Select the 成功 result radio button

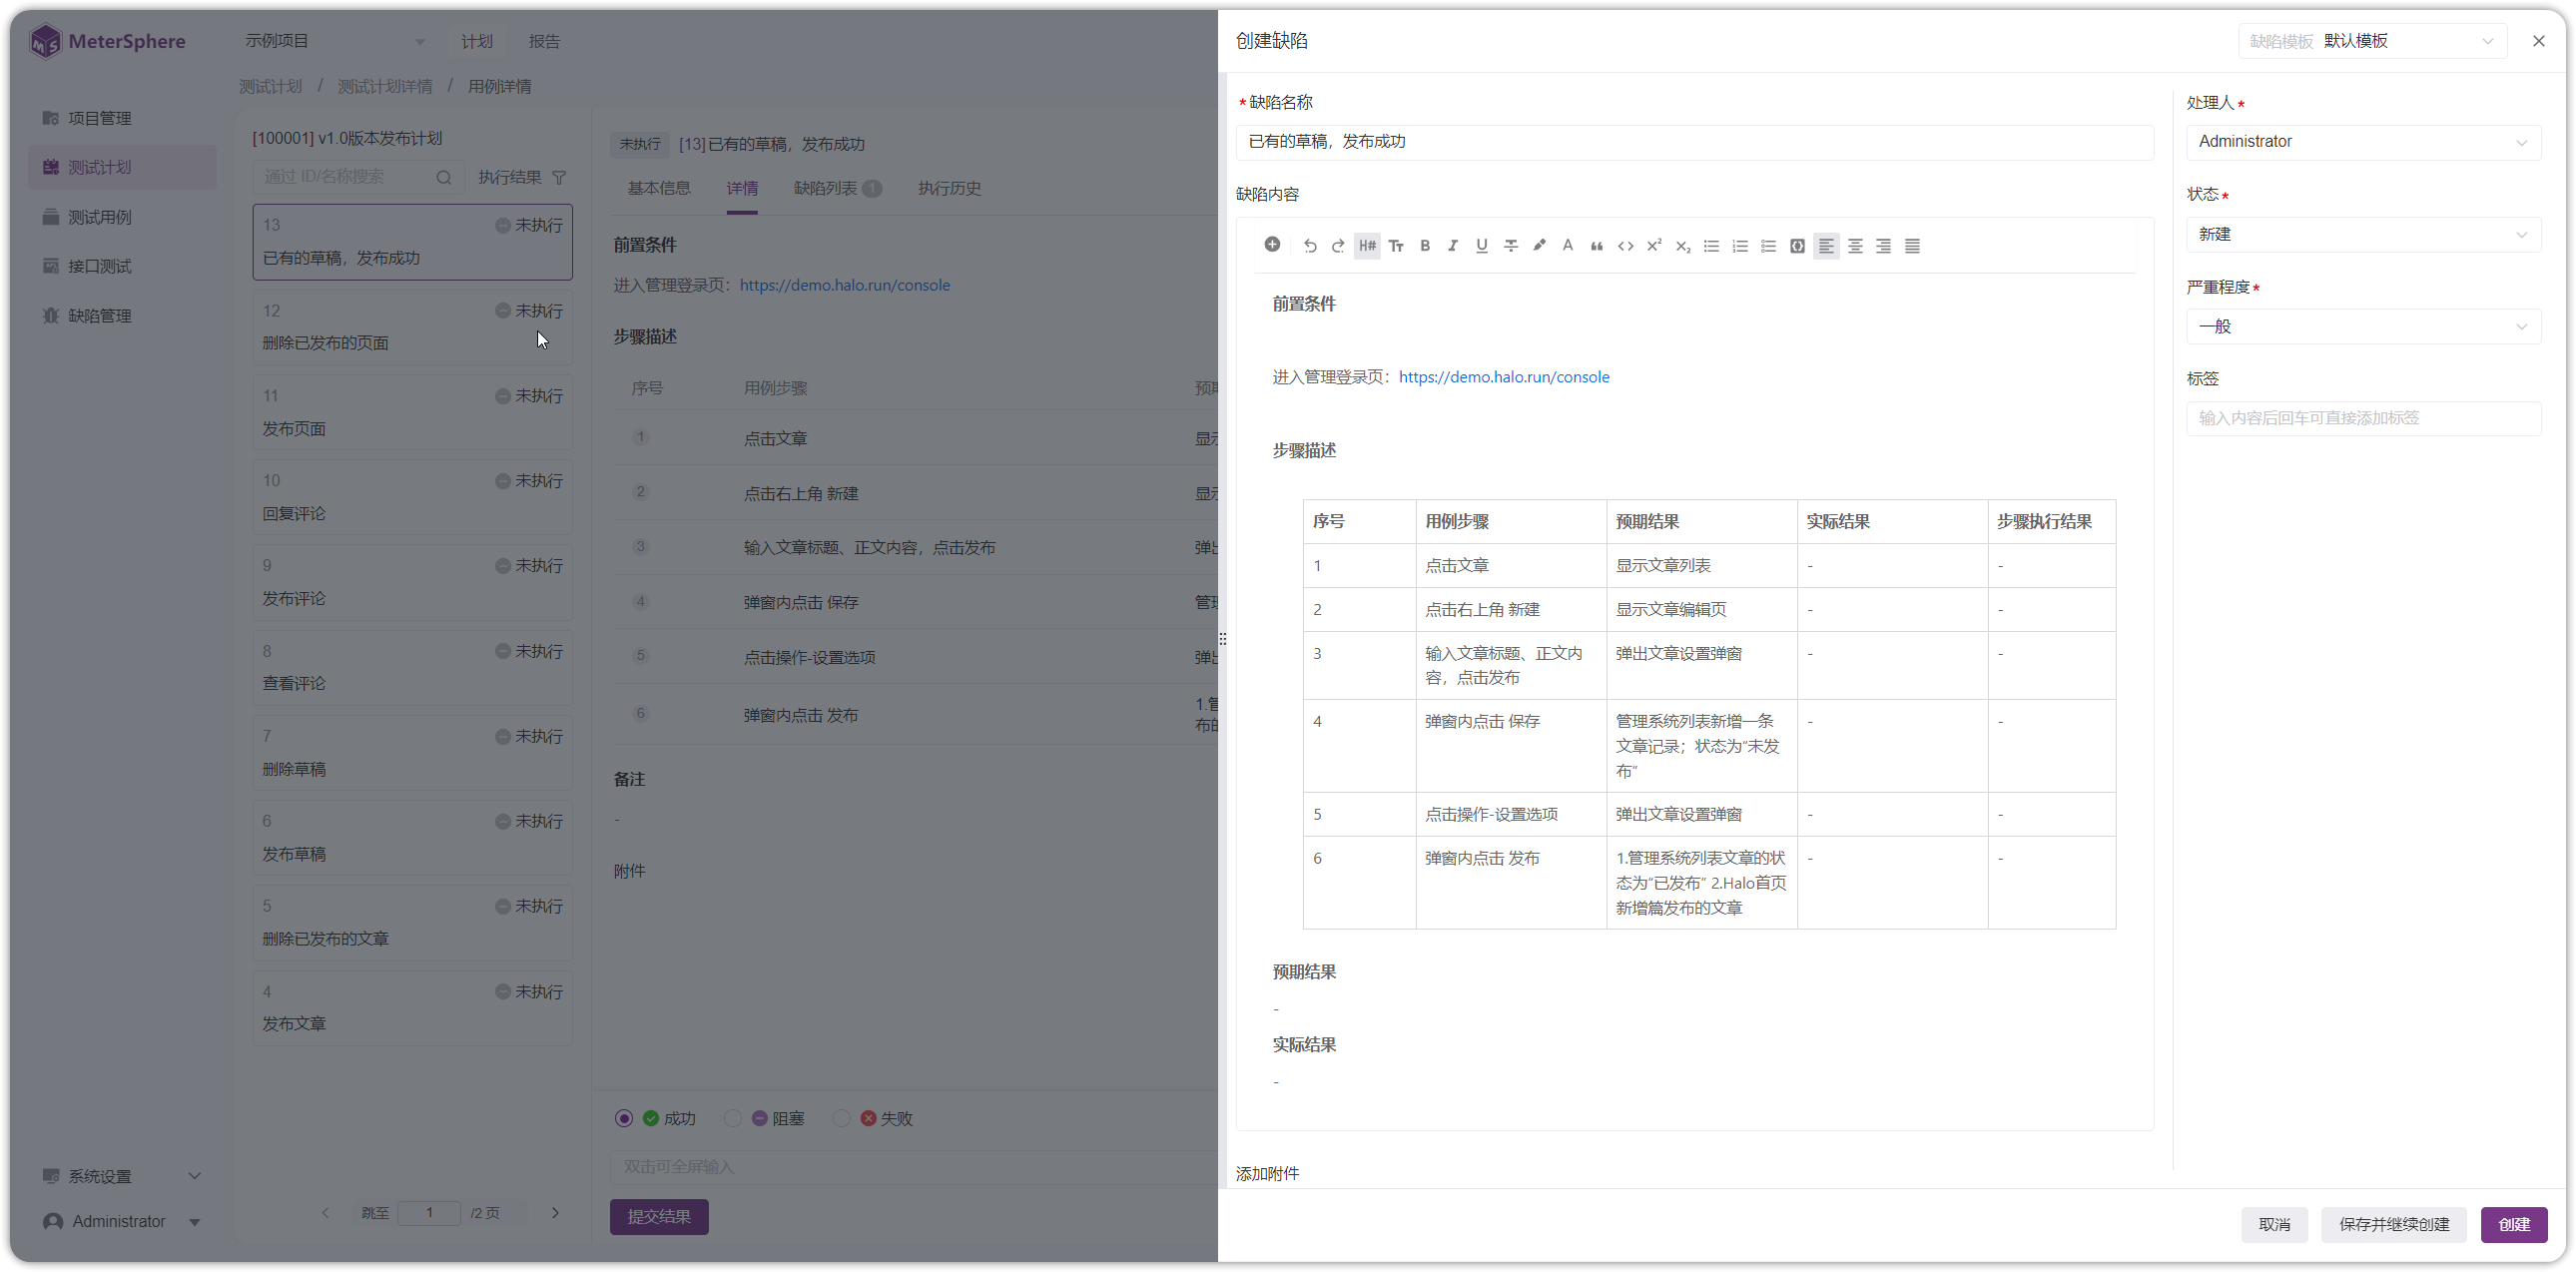tap(625, 1118)
